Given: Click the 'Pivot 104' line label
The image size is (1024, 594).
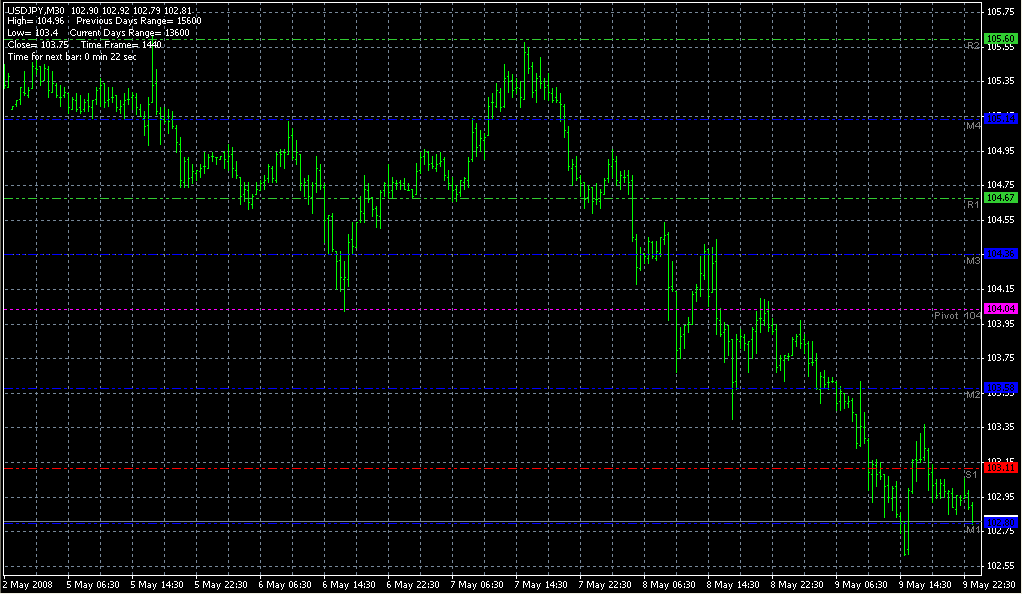Looking at the screenshot, I should [x=957, y=315].
